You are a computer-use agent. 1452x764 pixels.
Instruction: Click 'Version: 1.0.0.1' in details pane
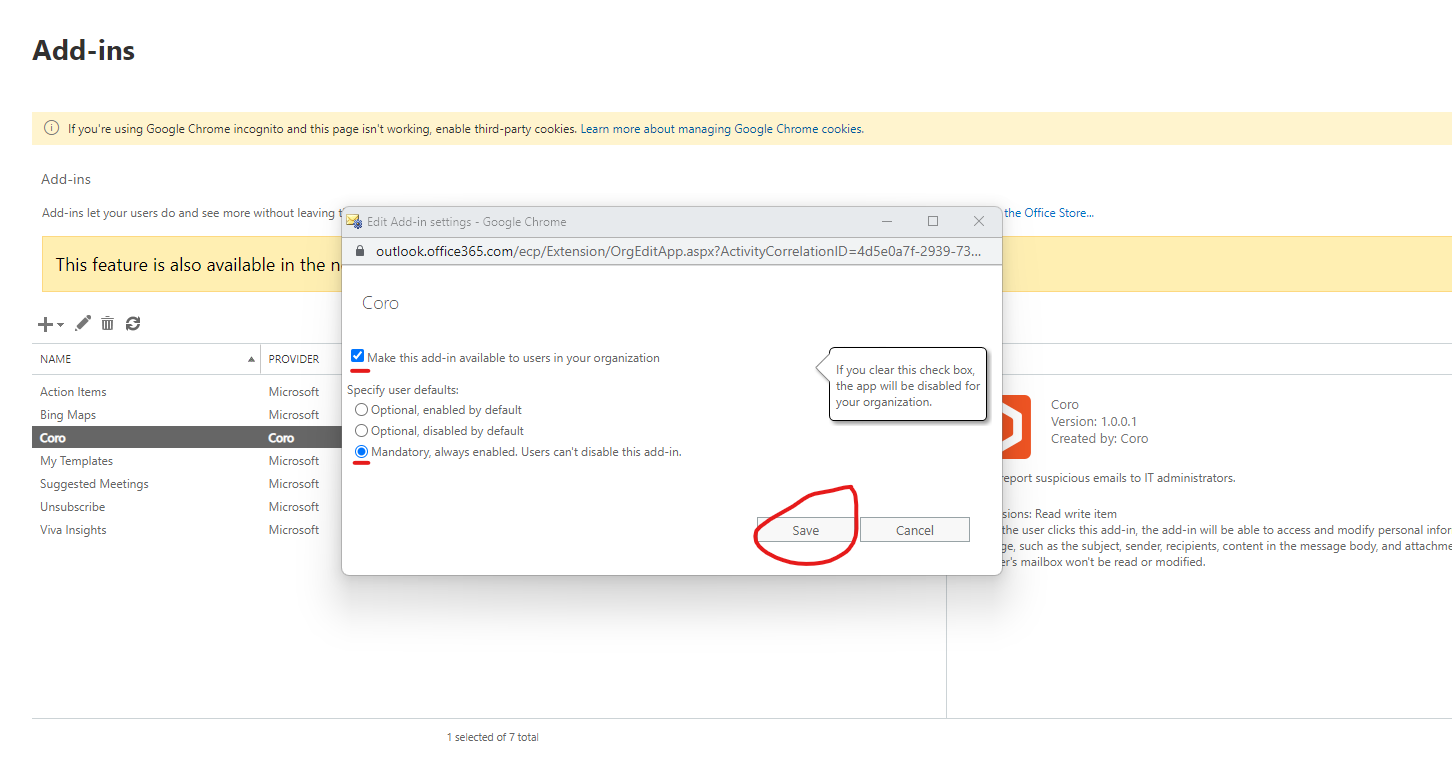(x=1094, y=422)
